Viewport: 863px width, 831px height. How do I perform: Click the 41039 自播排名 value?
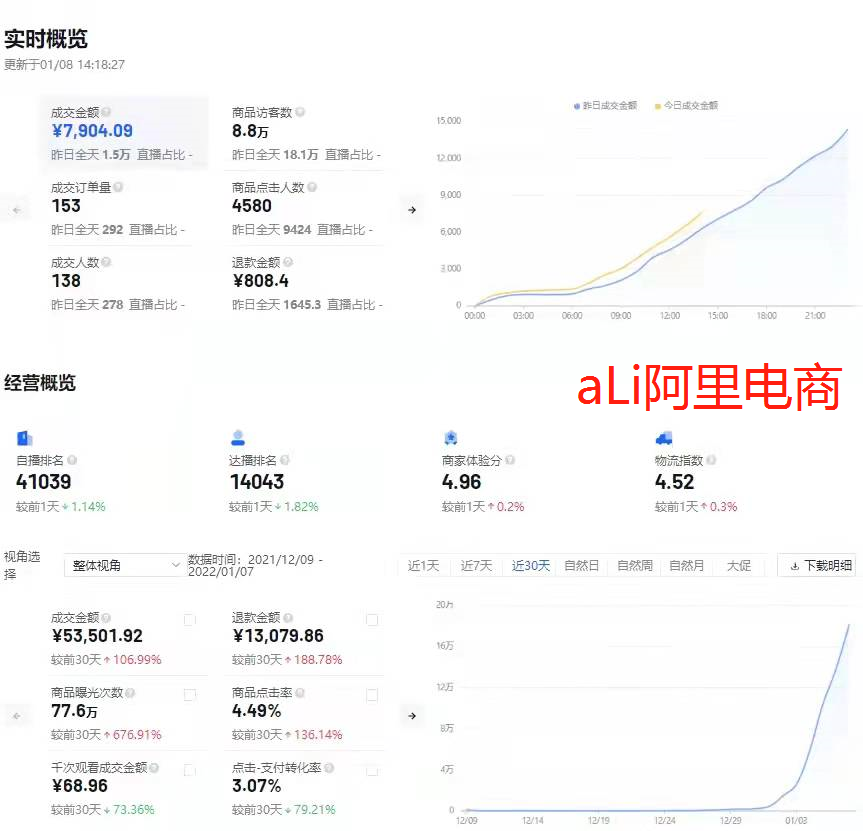[43, 482]
